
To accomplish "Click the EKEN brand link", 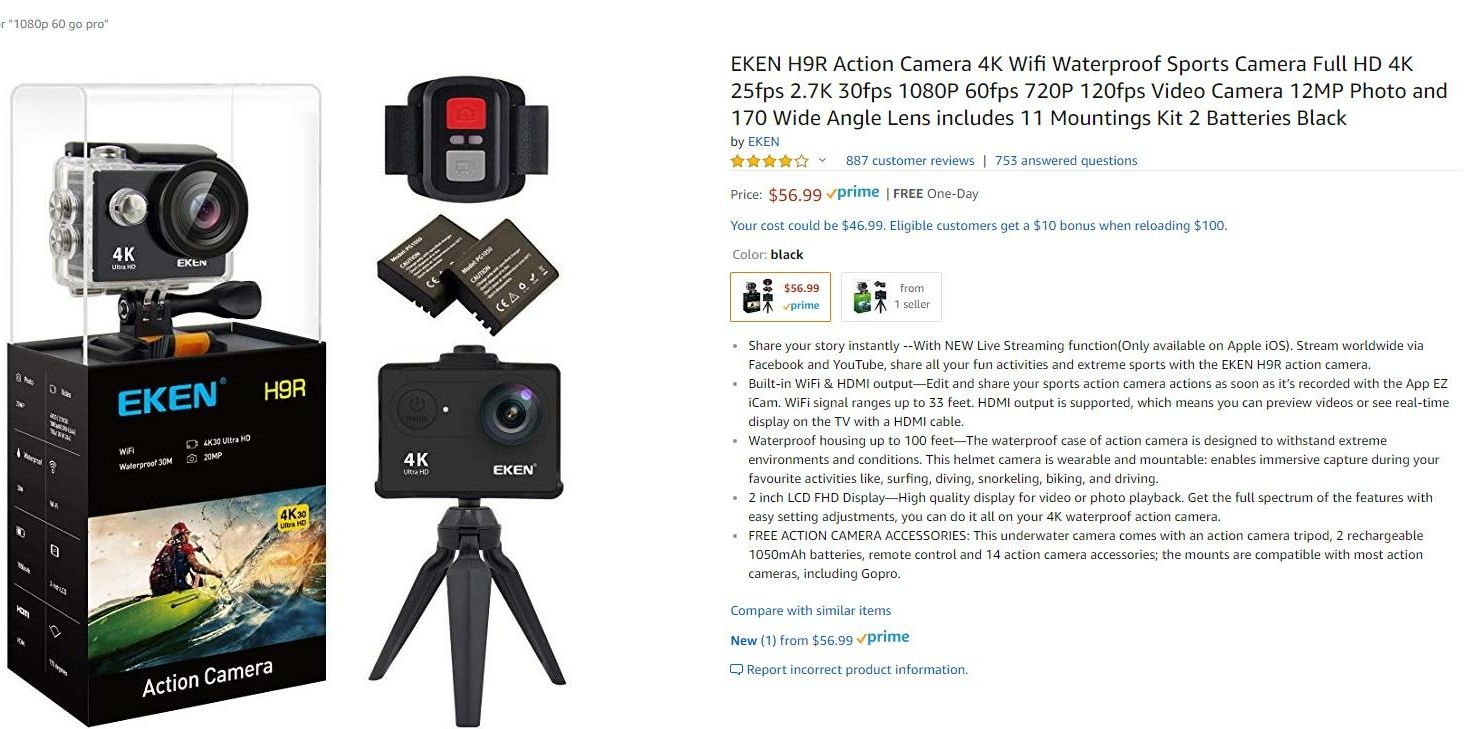I will coord(764,141).
